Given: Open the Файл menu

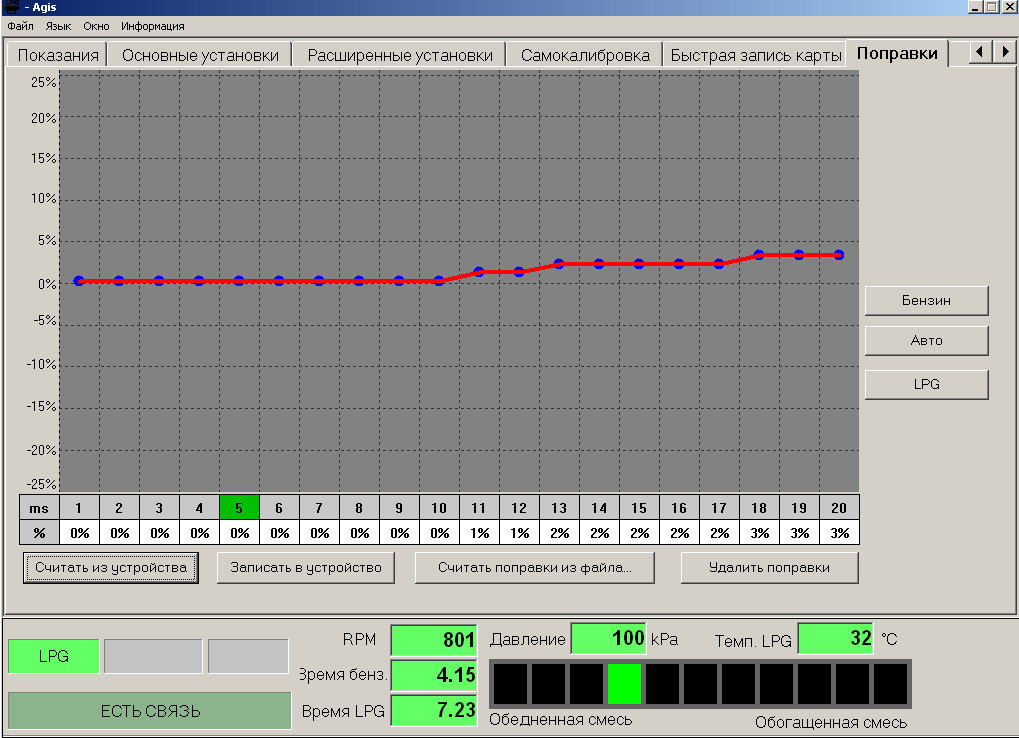Looking at the screenshot, I should (x=20, y=26).
